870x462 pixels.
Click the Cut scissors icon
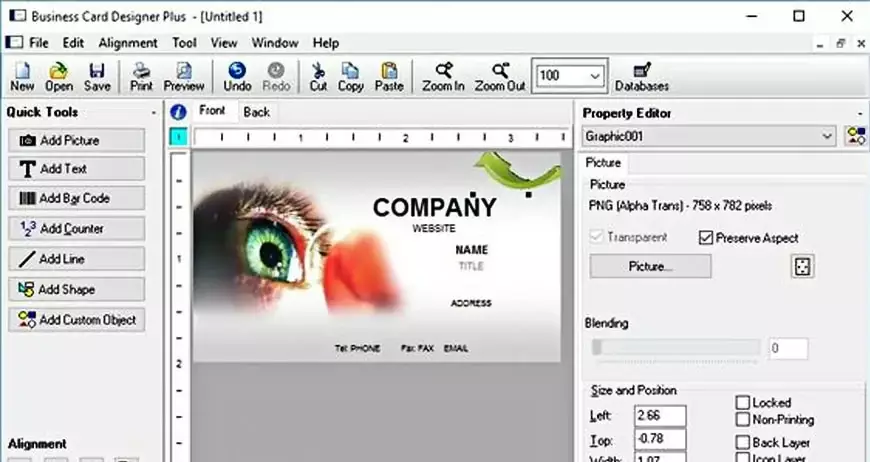[318, 76]
